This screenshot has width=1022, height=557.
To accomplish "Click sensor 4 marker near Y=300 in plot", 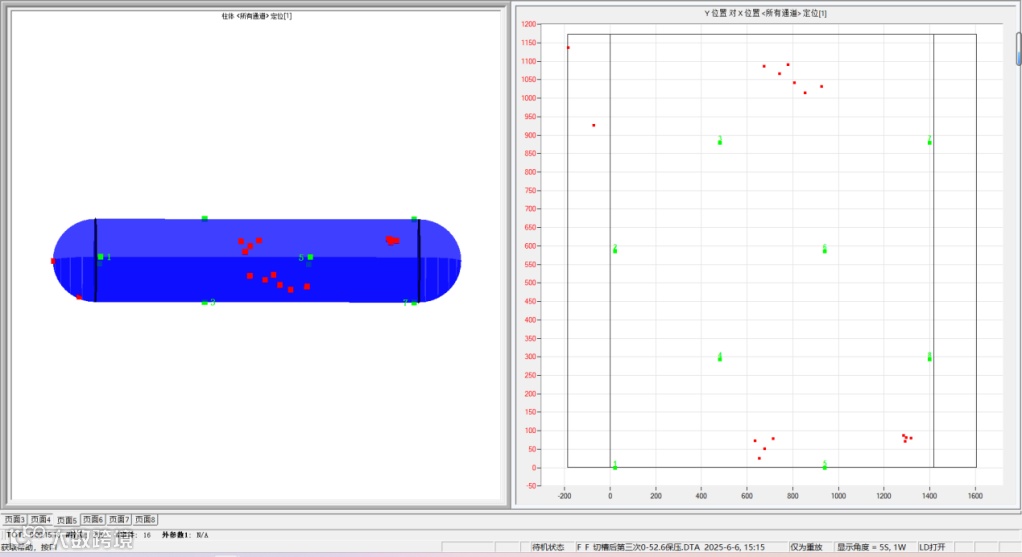I will (720, 358).
